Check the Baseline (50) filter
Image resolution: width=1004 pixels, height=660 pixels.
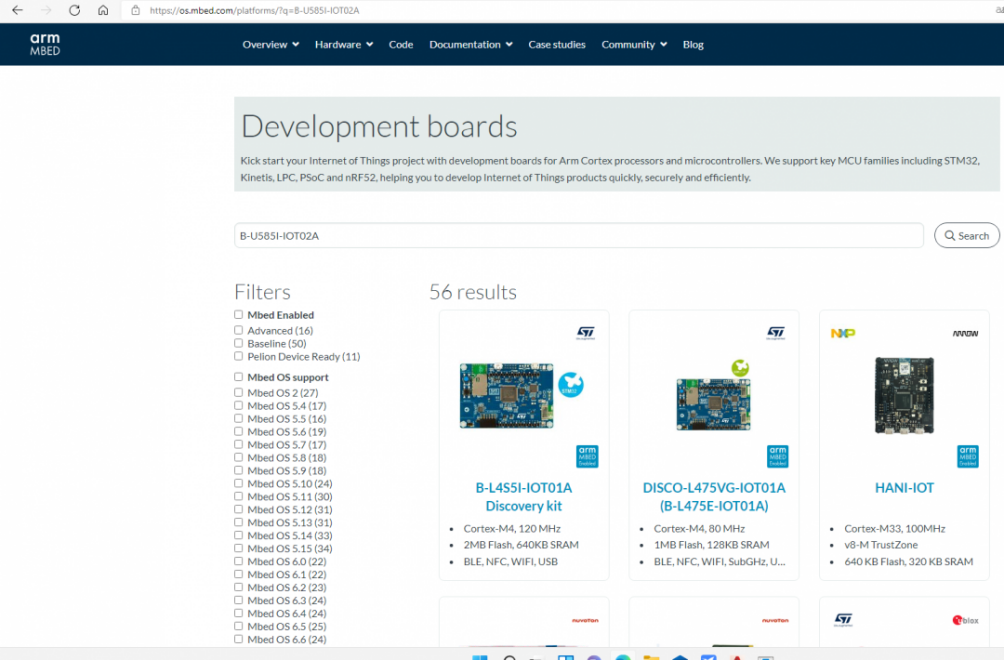[238, 343]
